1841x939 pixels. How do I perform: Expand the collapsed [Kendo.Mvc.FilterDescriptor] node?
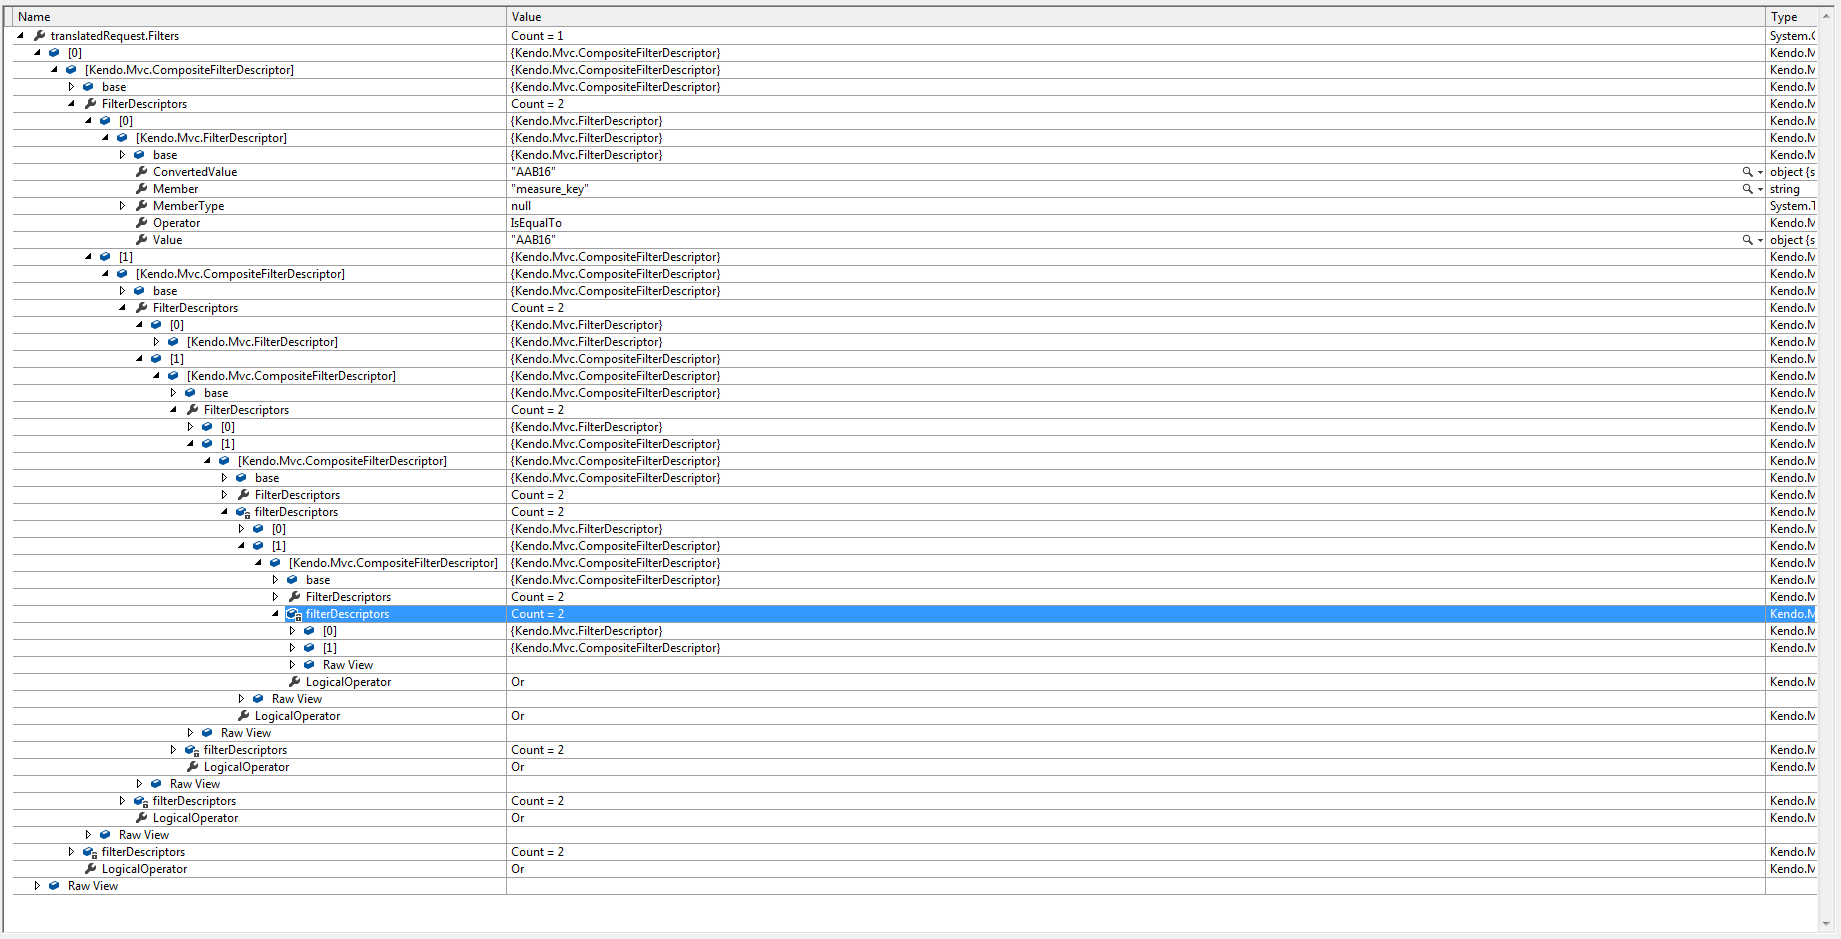(x=156, y=342)
